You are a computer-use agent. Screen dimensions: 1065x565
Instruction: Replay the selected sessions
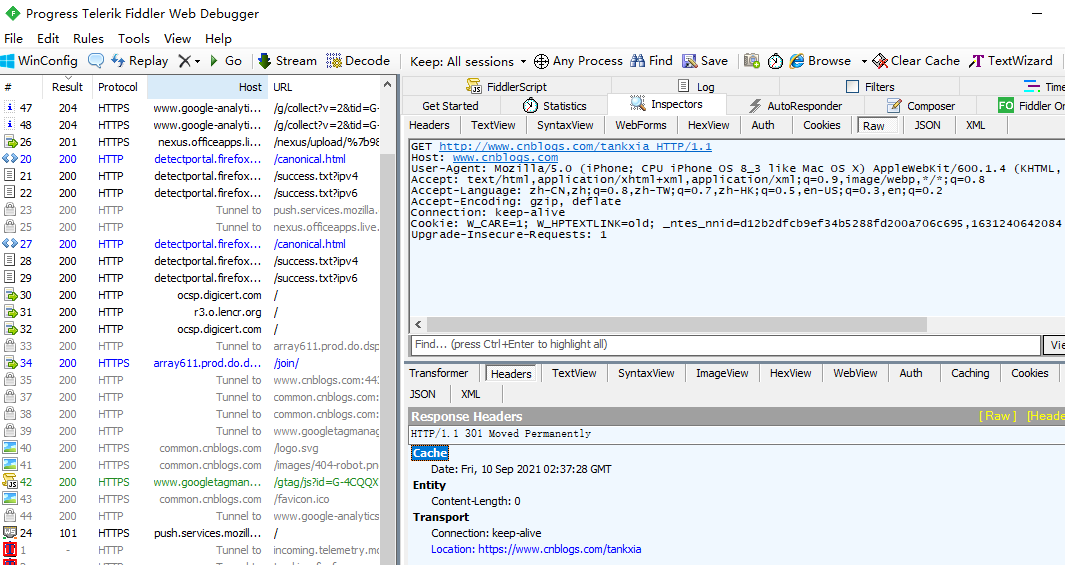click(139, 60)
